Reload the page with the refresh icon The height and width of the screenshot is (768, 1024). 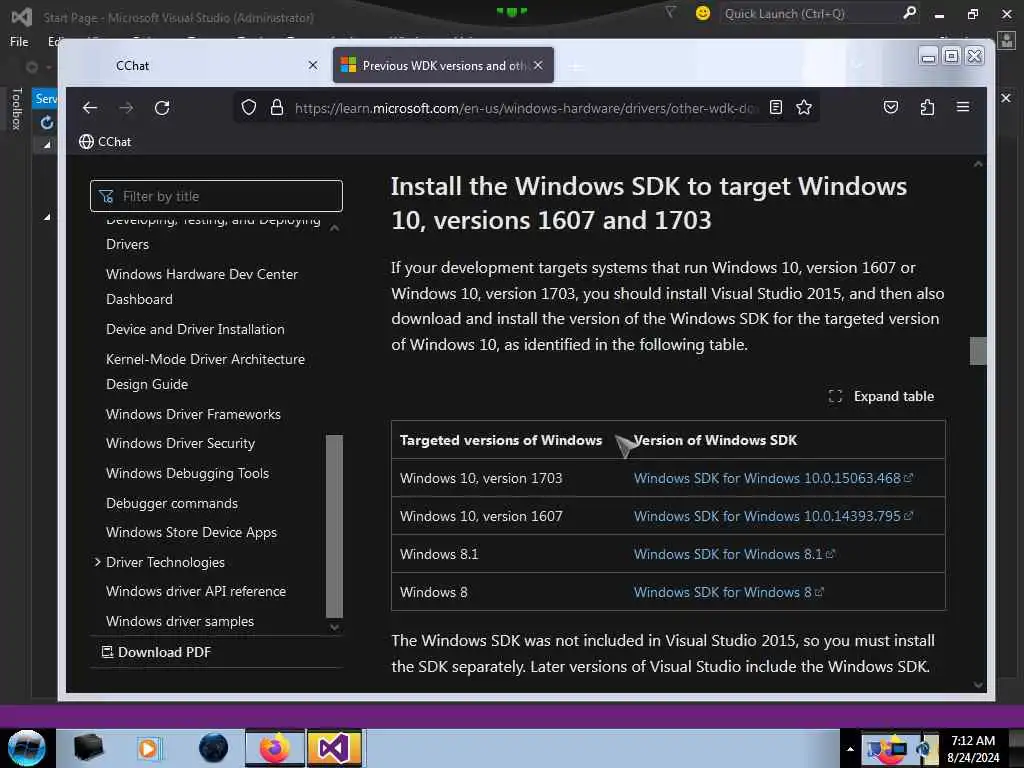pos(162,108)
